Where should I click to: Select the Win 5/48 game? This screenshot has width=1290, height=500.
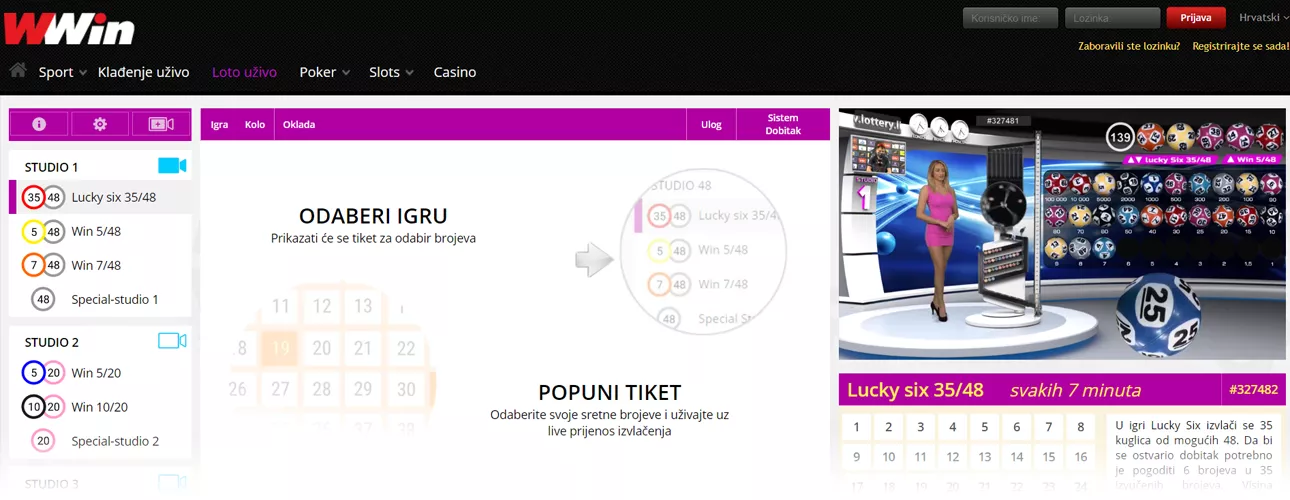100,231
